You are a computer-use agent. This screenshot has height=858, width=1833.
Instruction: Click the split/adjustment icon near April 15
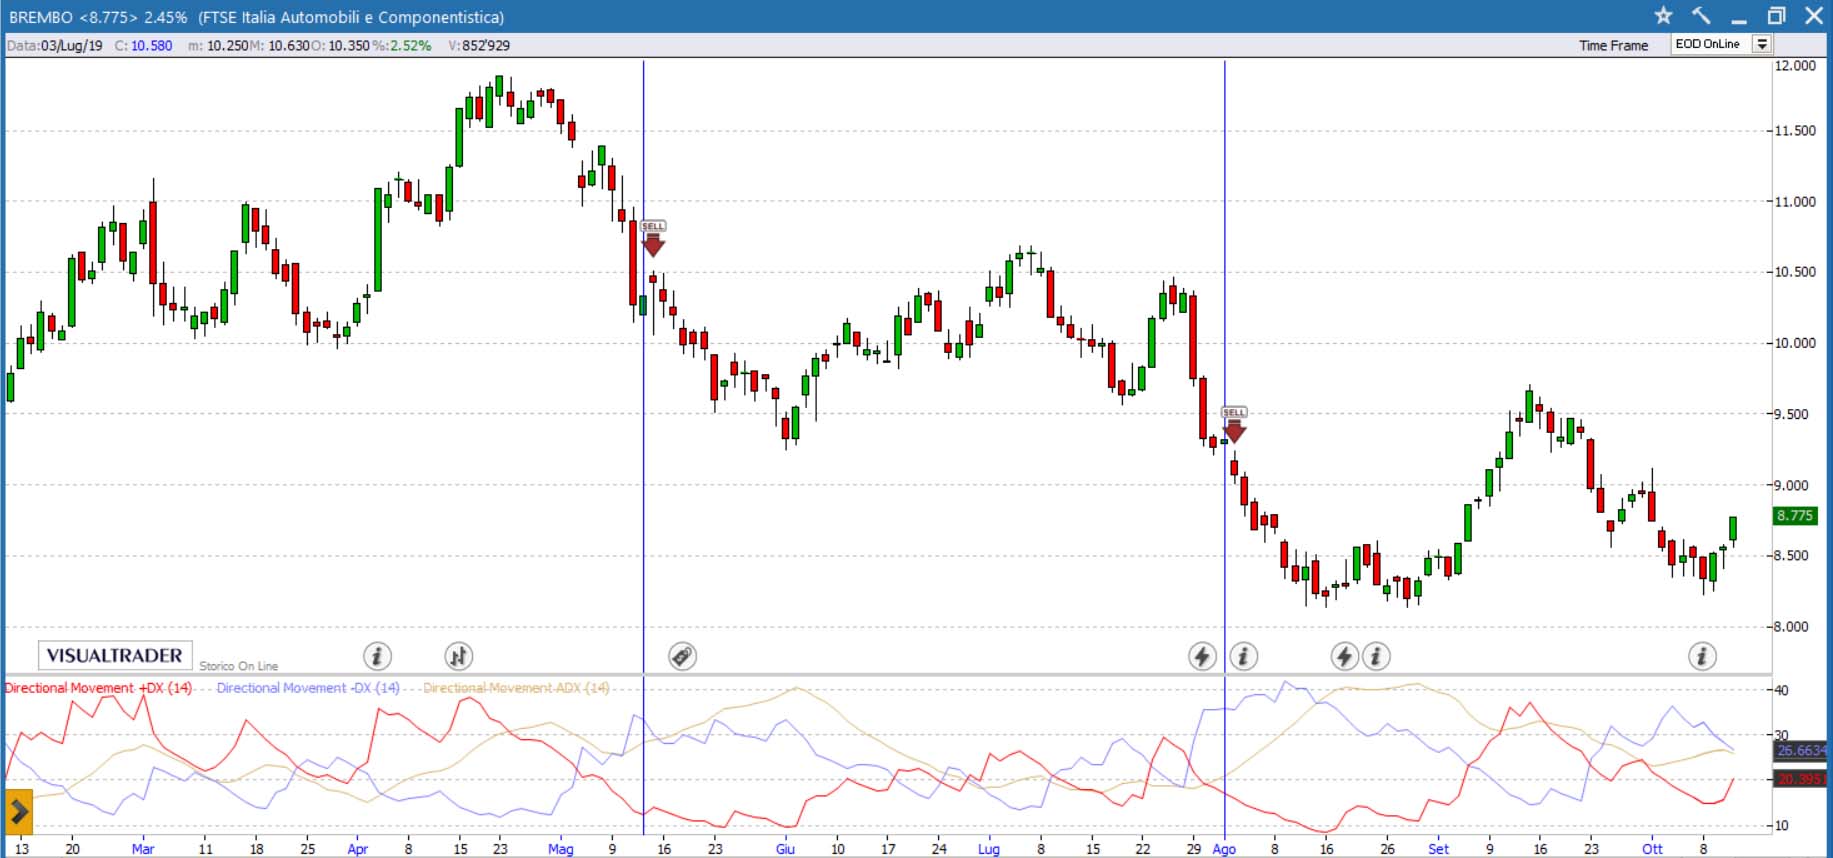pos(458,656)
